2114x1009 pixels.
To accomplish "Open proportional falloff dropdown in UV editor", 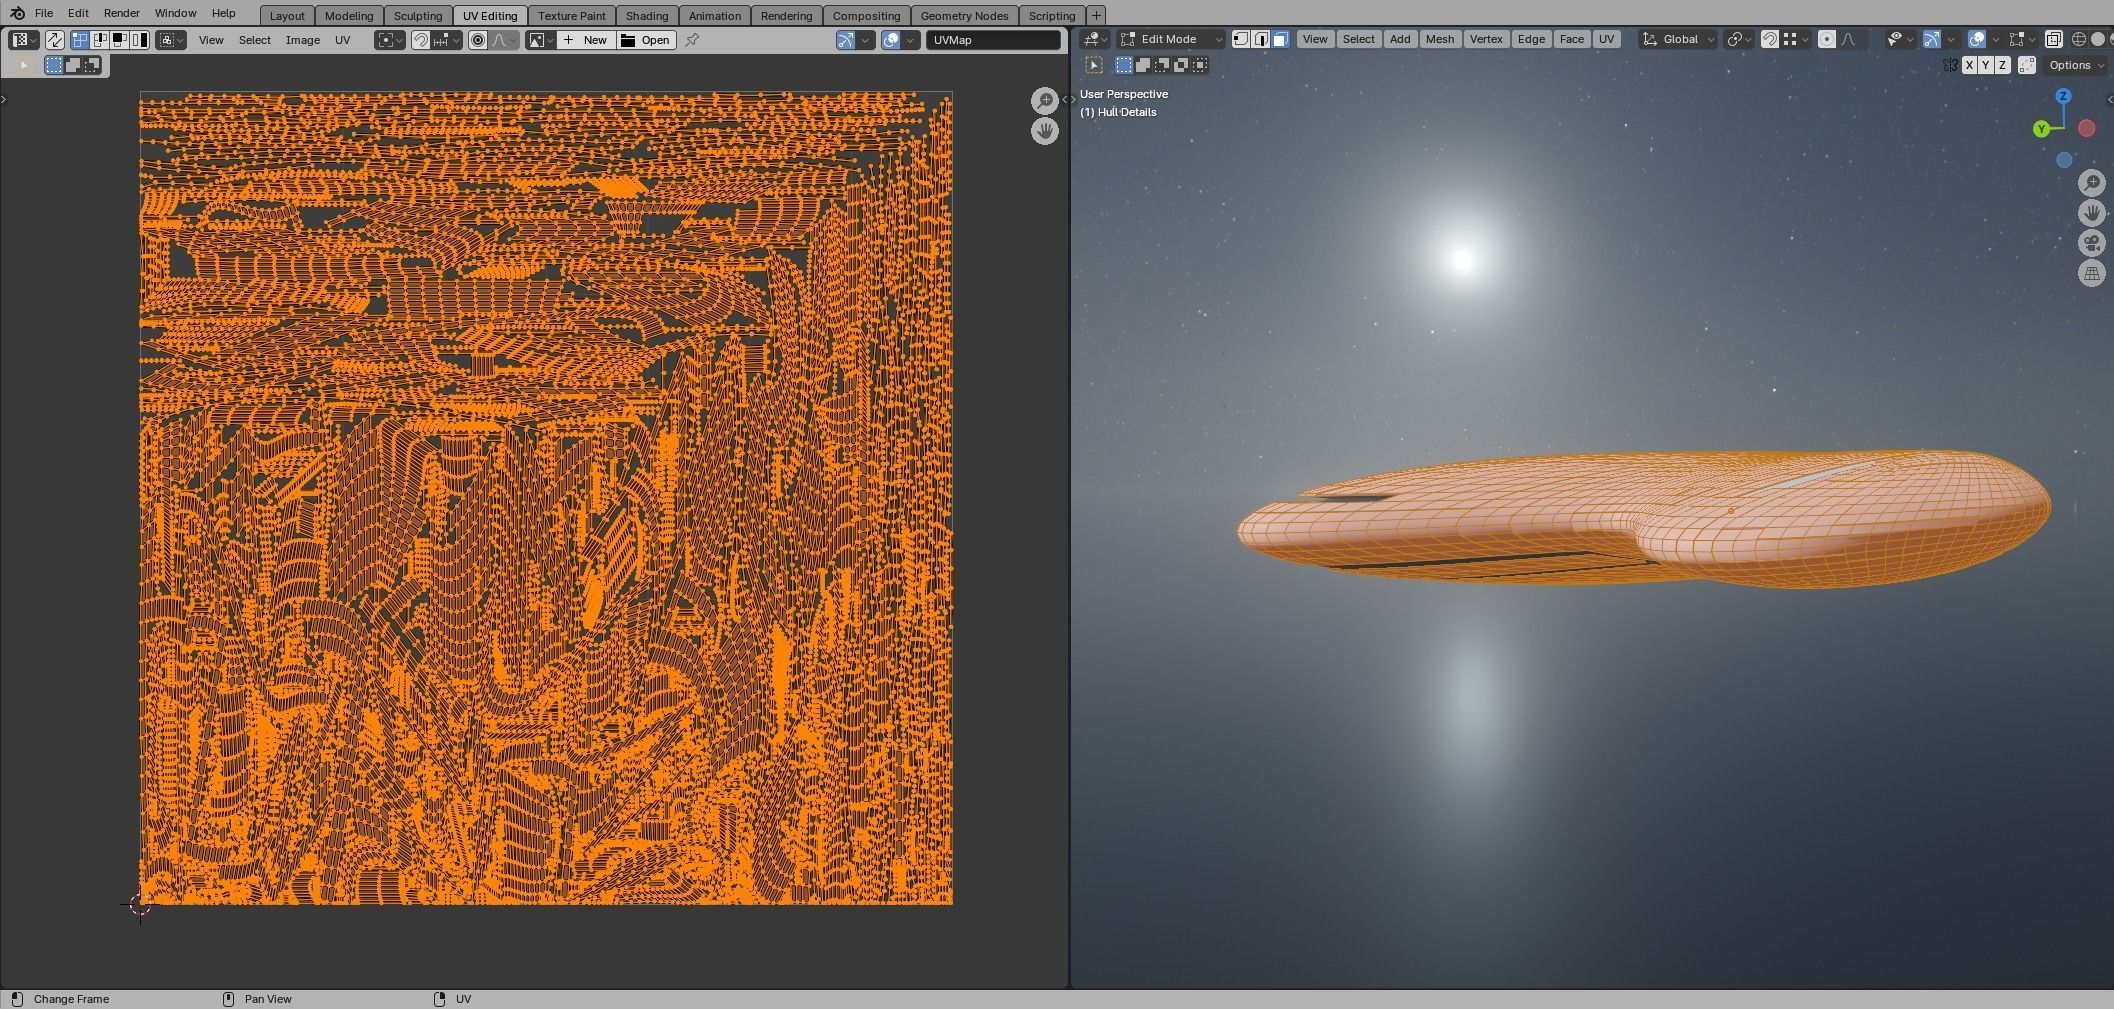I will 504,40.
